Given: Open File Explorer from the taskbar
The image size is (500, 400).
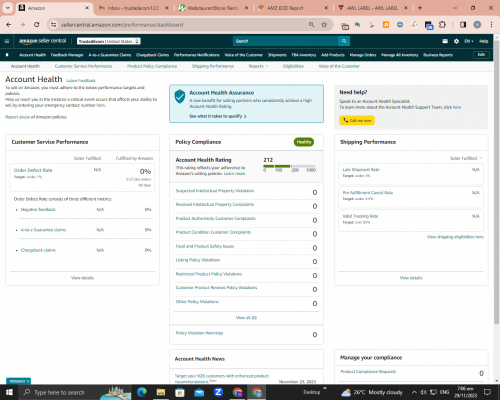Looking at the screenshot, I should coord(161,392).
